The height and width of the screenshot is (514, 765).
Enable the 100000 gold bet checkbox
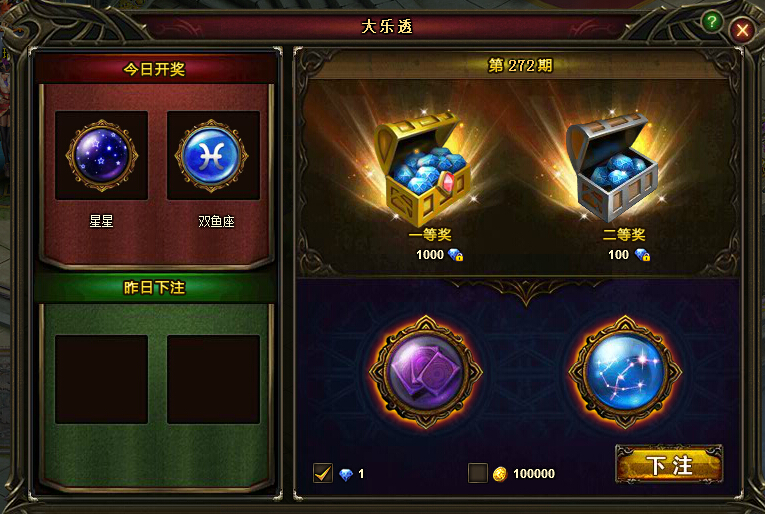(478, 473)
